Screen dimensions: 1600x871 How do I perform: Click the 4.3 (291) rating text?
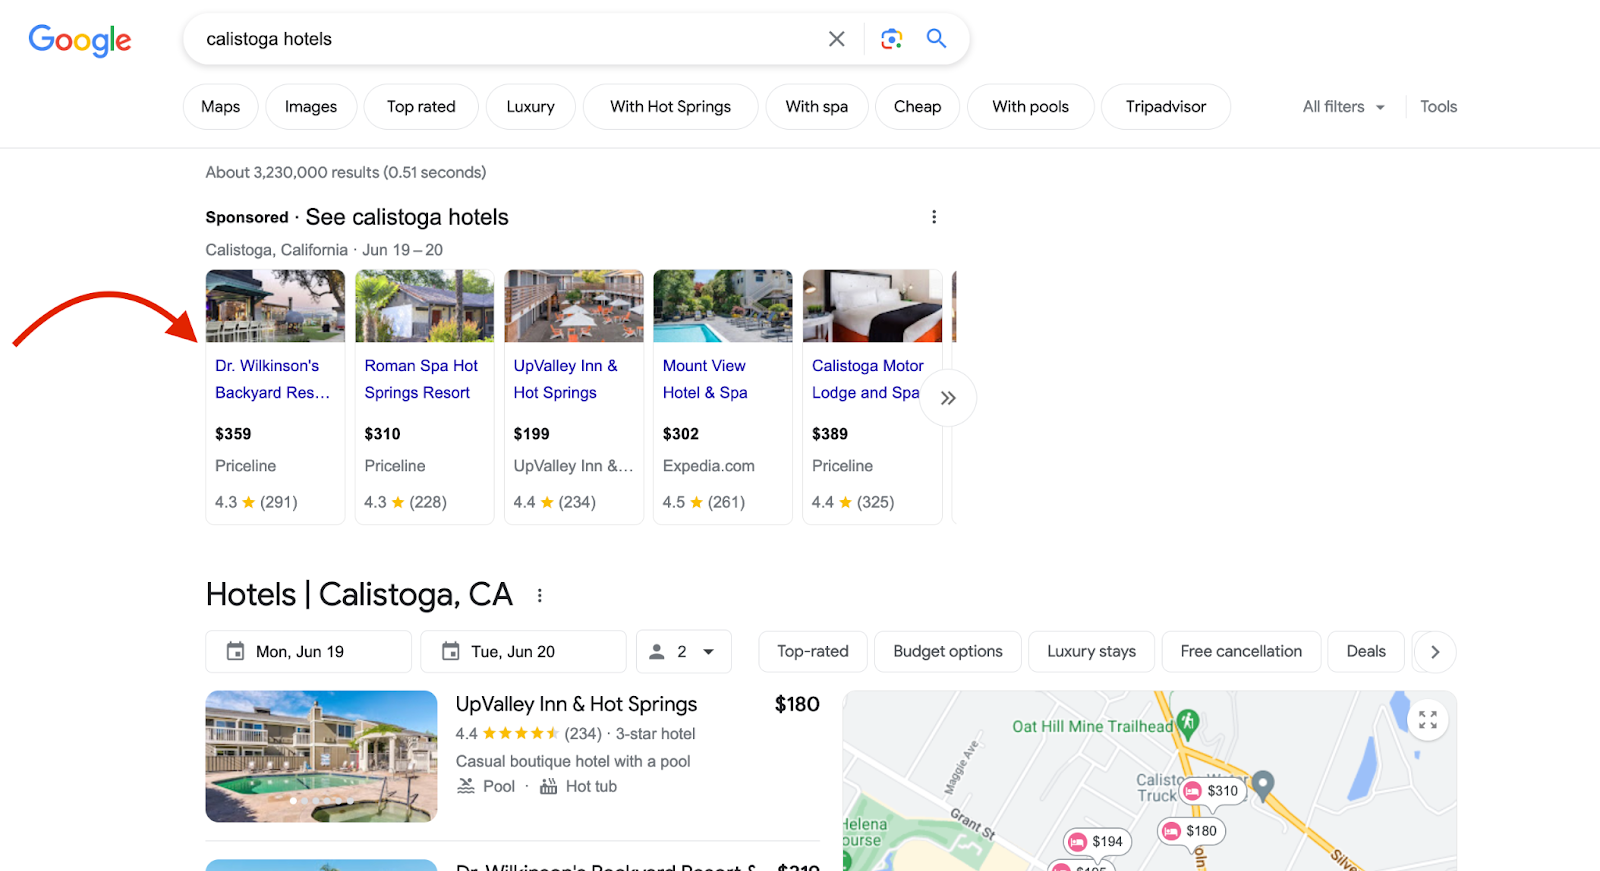pos(256,502)
